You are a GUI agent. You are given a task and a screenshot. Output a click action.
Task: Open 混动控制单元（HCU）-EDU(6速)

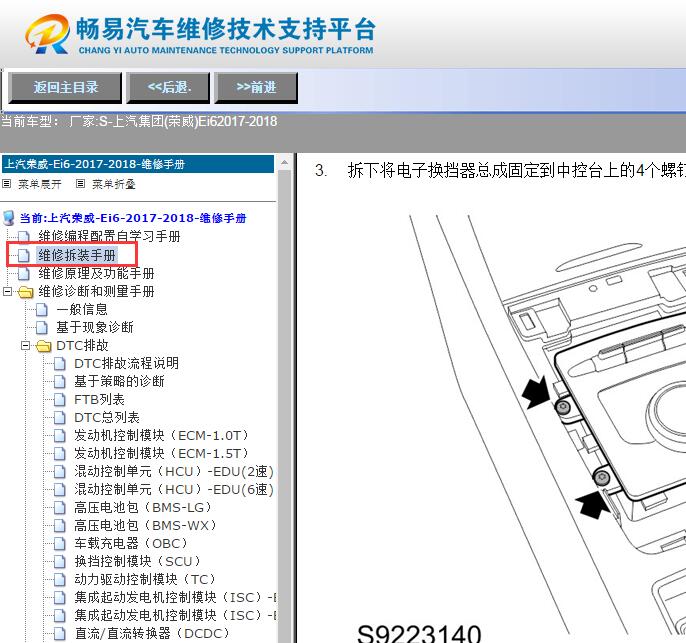[174, 489]
